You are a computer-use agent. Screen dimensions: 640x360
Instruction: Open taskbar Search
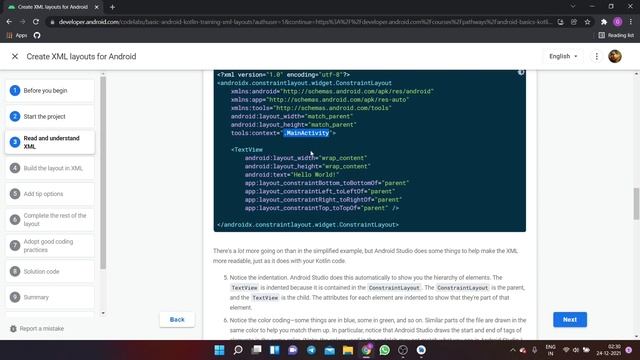tap(238, 350)
